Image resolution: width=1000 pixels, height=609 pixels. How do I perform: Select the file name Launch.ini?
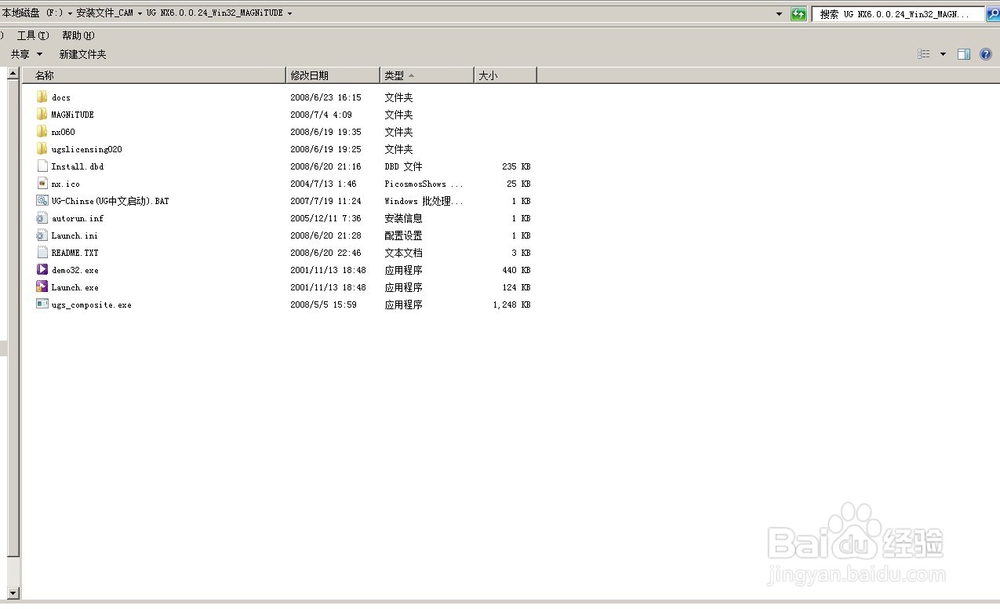click(x=75, y=236)
